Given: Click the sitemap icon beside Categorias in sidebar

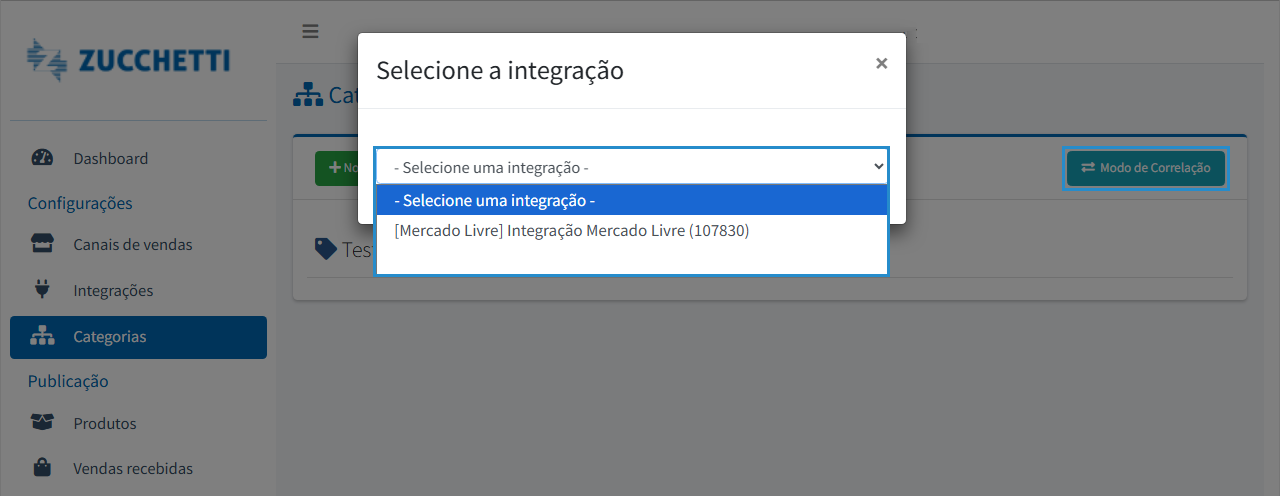Looking at the screenshot, I should click(x=42, y=337).
